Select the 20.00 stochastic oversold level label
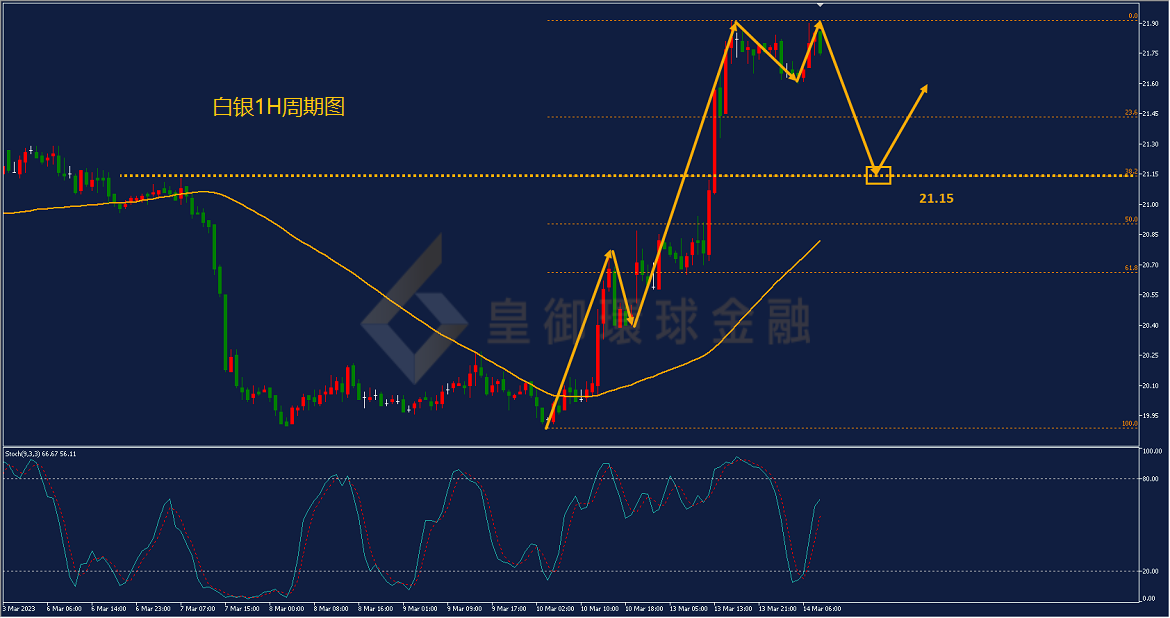The height and width of the screenshot is (618, 1170). point(1150,572)
